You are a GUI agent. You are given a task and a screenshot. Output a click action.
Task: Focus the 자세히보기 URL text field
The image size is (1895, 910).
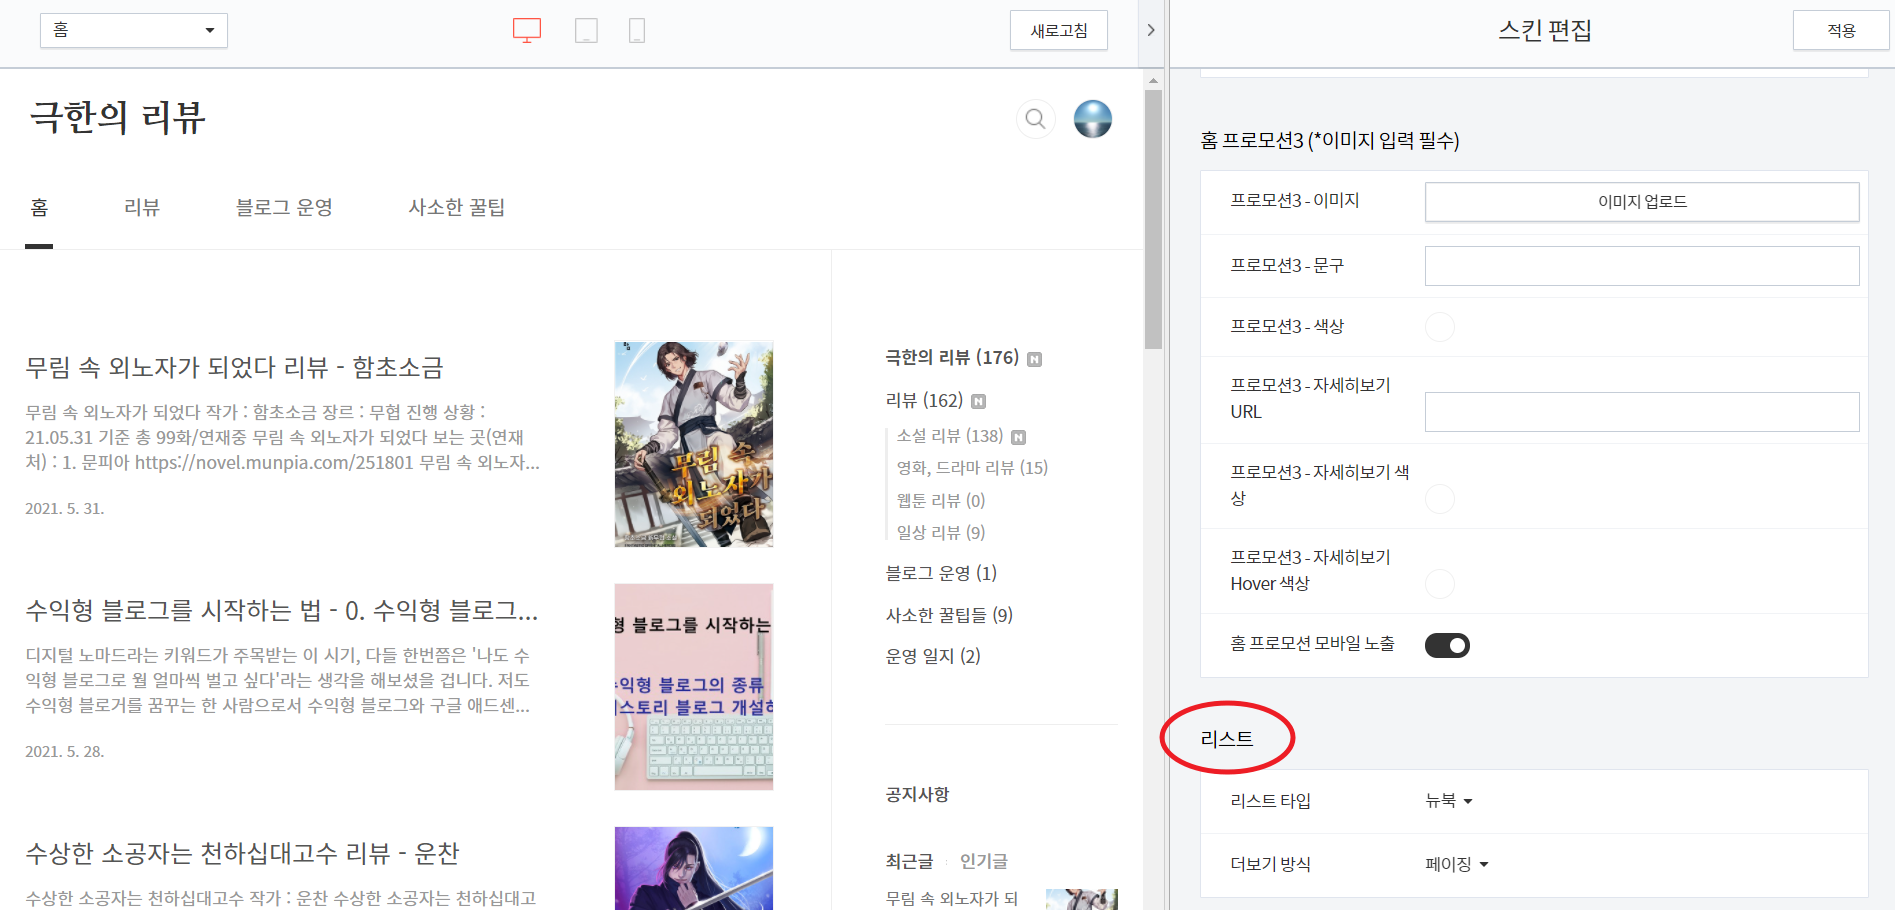pyautogui.click(x=1642, y=412)
